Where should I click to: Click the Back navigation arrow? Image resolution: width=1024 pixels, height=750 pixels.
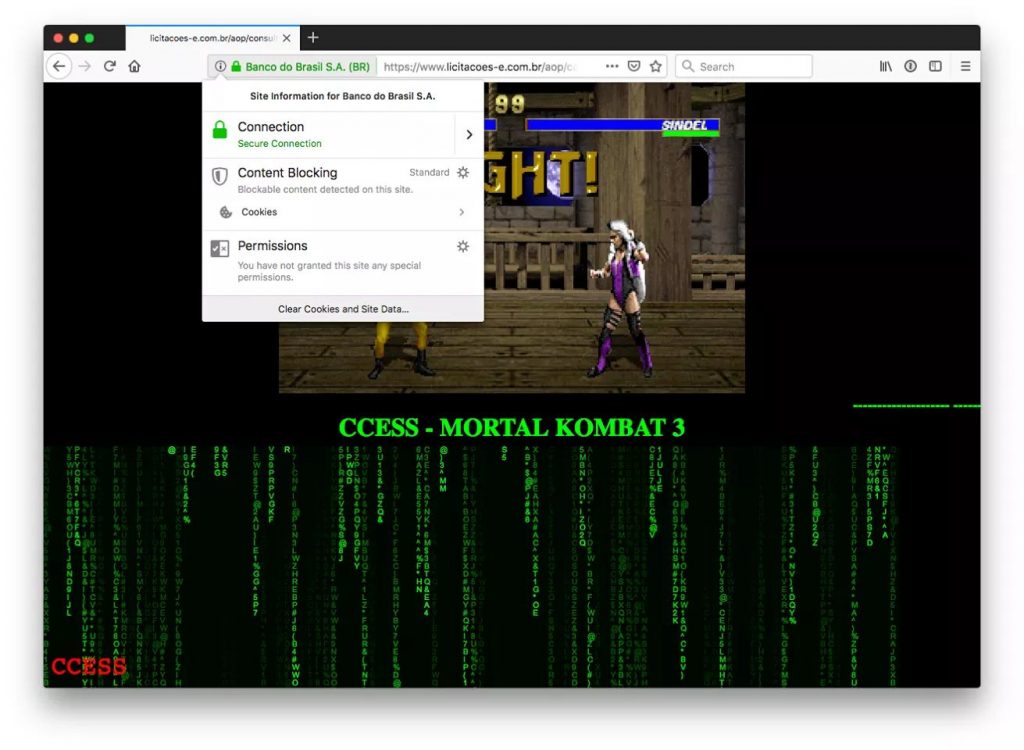[x=59, y=67]
